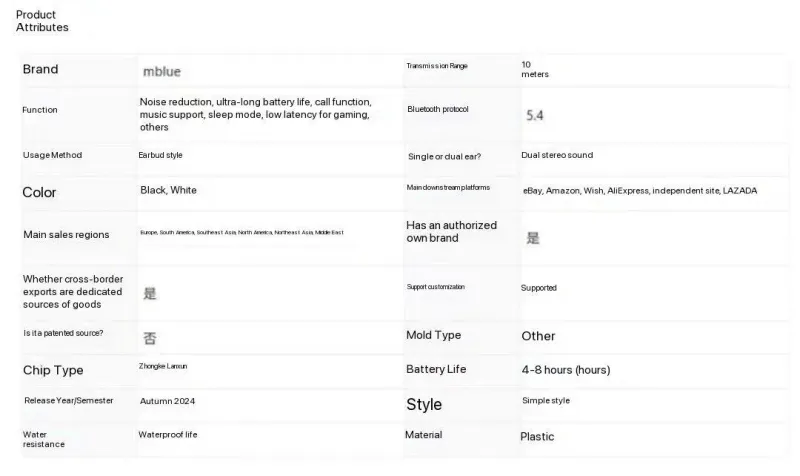Click the Main sales regions label
Screen dimensions: 800x476
click(66, 234)
